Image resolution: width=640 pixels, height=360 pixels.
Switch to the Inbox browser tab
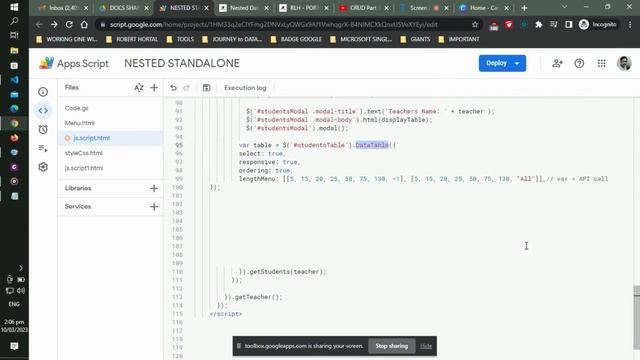tap(62, 8)
